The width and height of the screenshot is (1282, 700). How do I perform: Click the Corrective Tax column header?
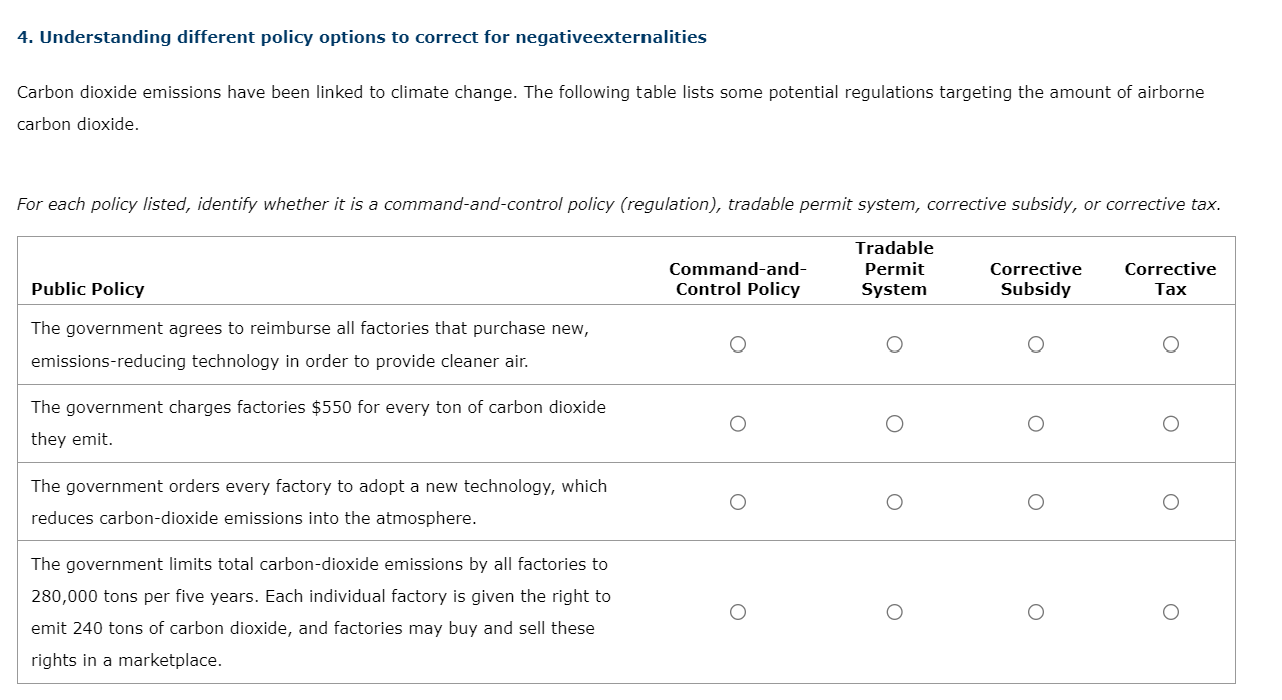(x=1171, y=279)
